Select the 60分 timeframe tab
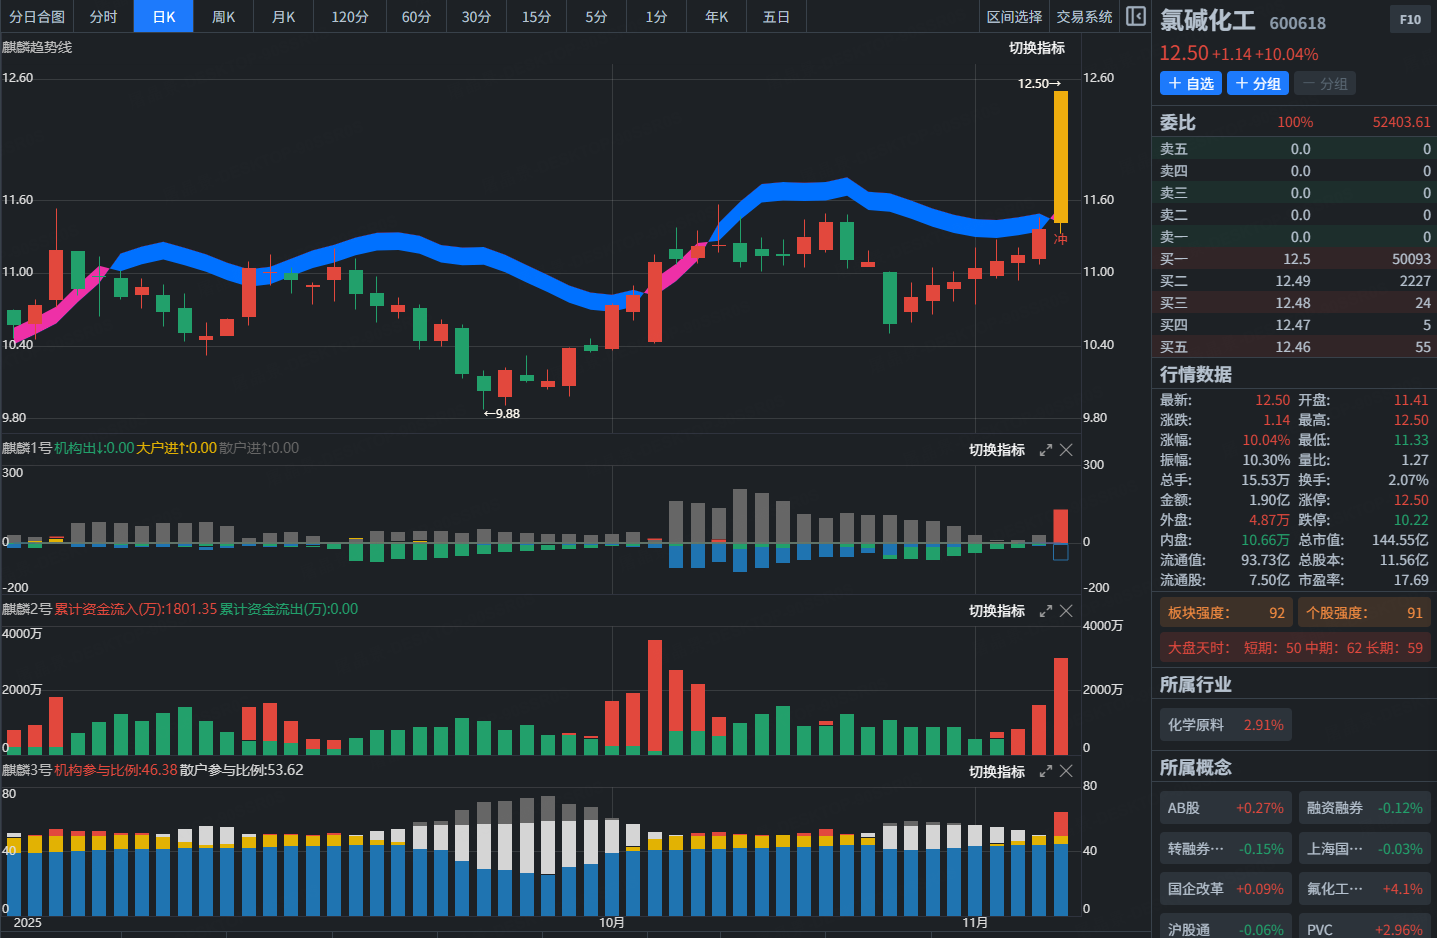 [416, 17]
